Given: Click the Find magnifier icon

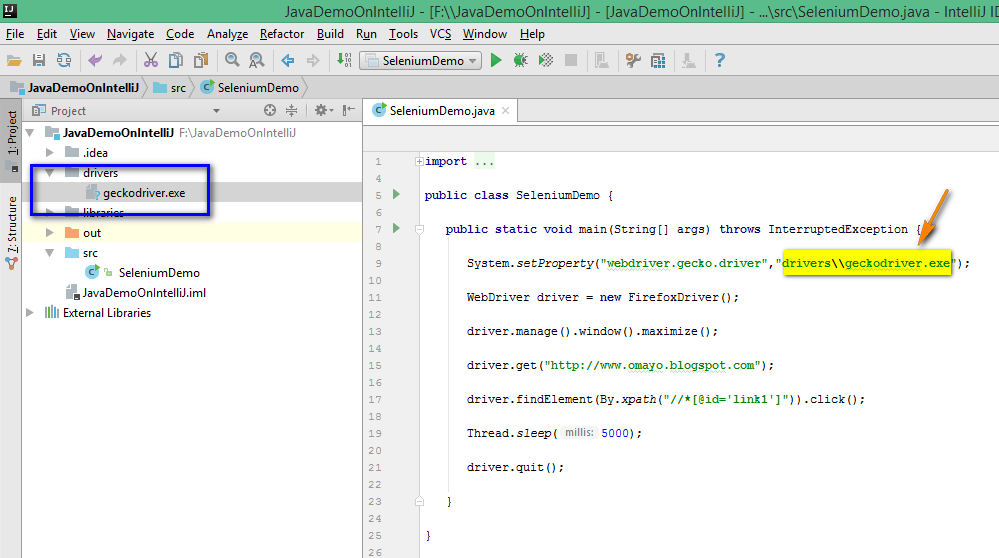Looking at the screenshot, I should (232, 61).
